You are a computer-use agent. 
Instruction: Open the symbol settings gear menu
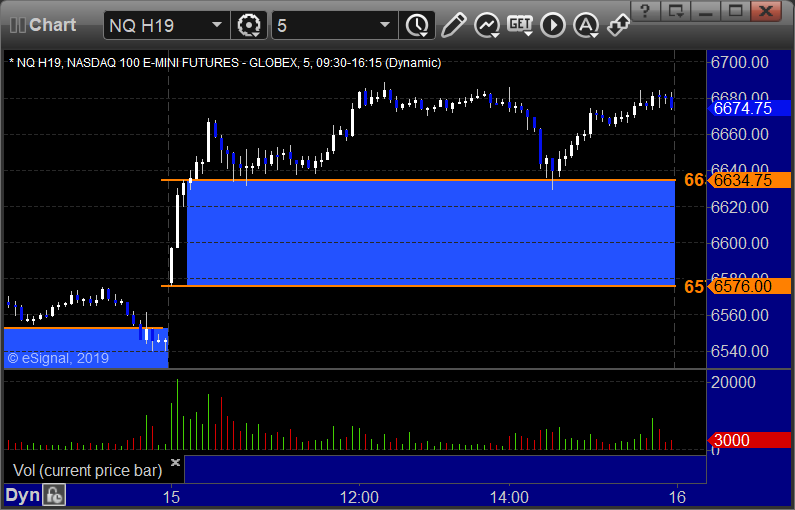pyautogui.click(x=249, y=25)
